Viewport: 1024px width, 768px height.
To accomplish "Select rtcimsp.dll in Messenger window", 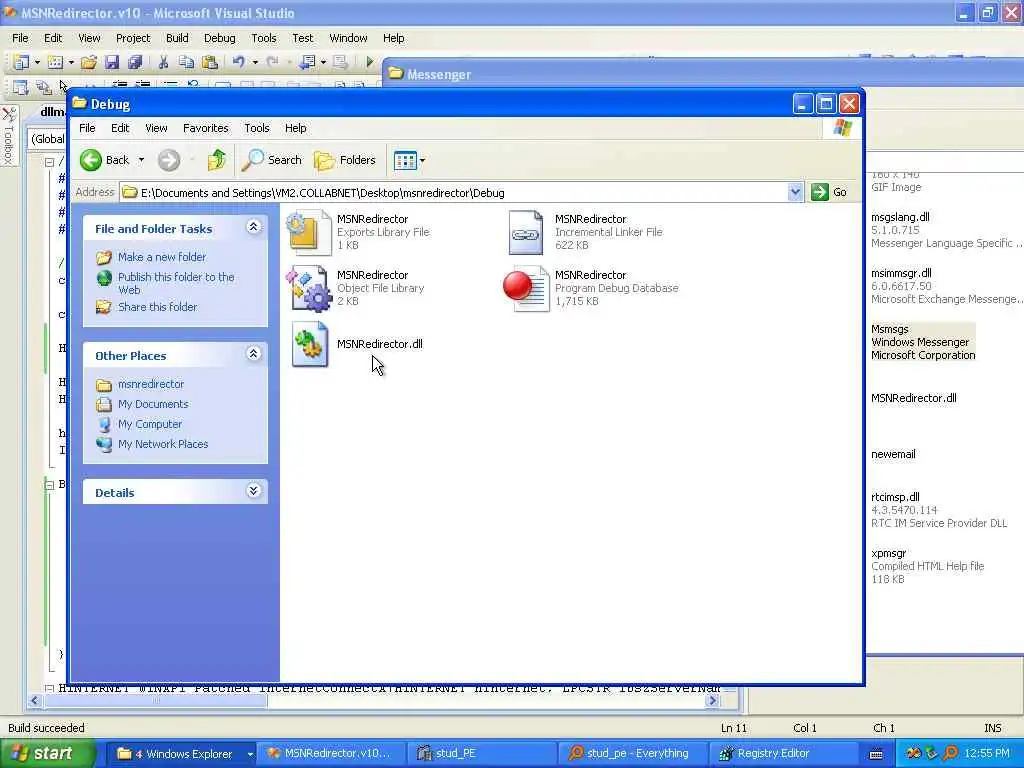I will click(938, 510).
